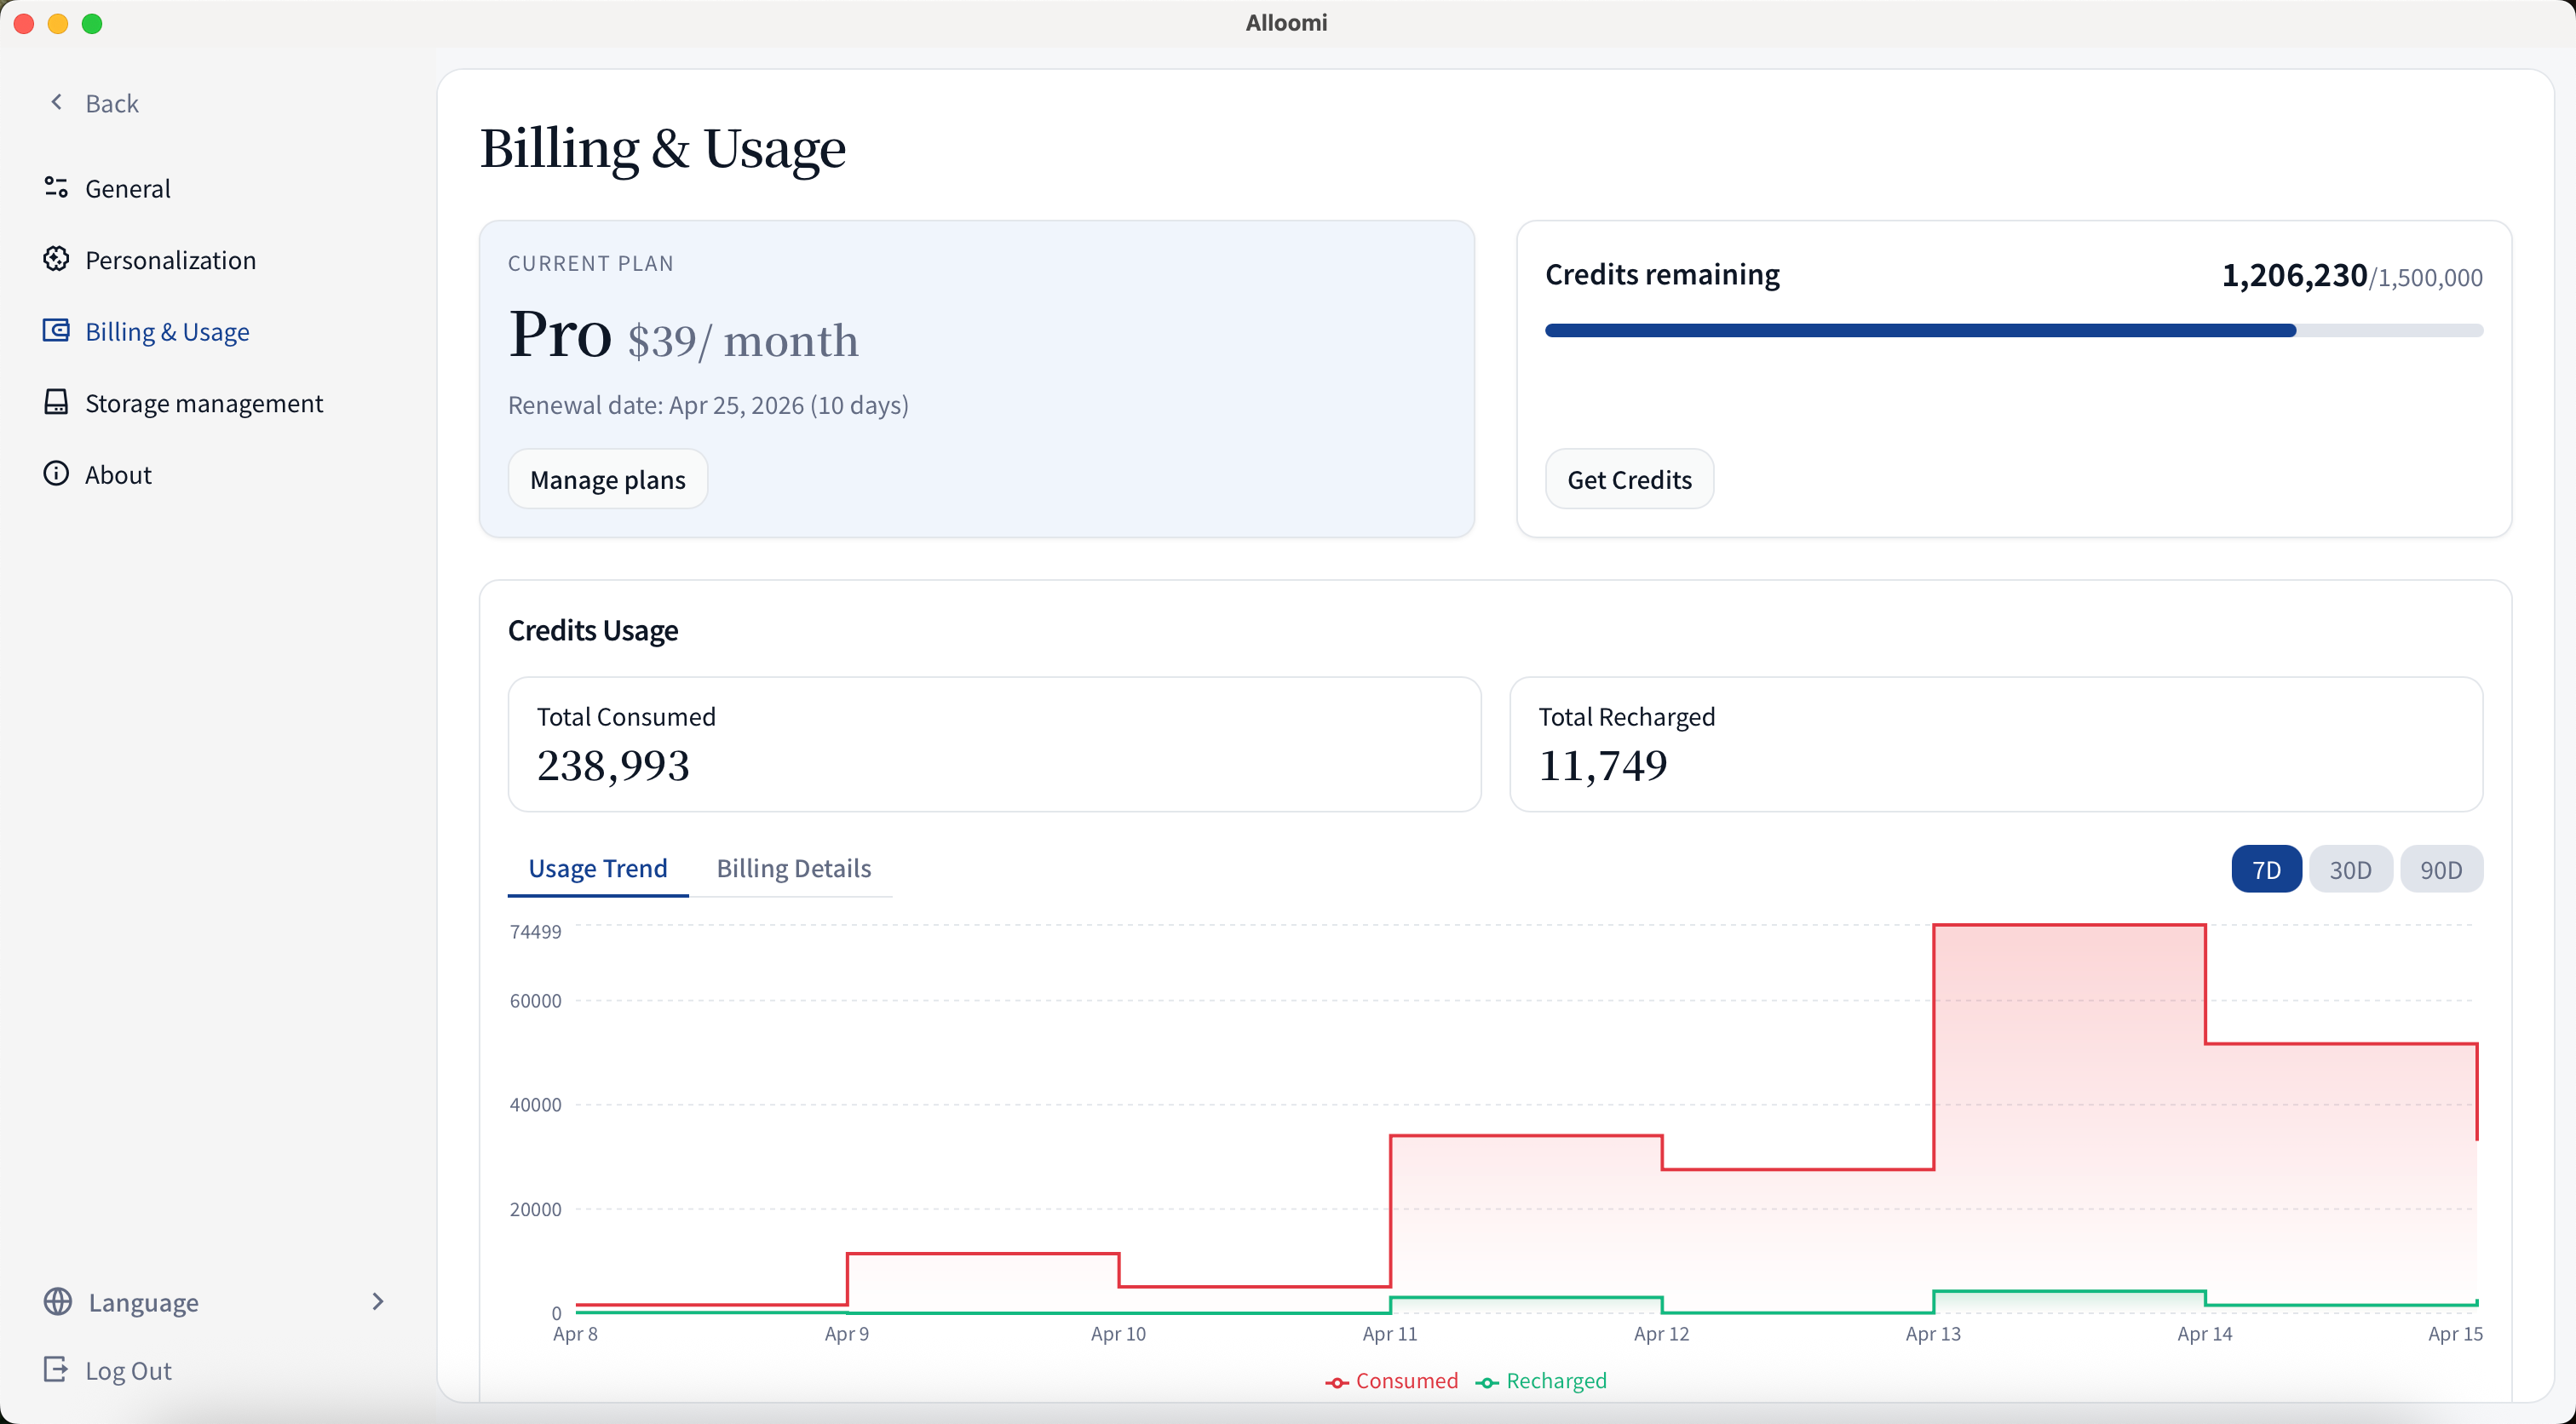Screen dimensions: 2576x1424
Task: Select the 7D time range
Action: (2265, 869)
